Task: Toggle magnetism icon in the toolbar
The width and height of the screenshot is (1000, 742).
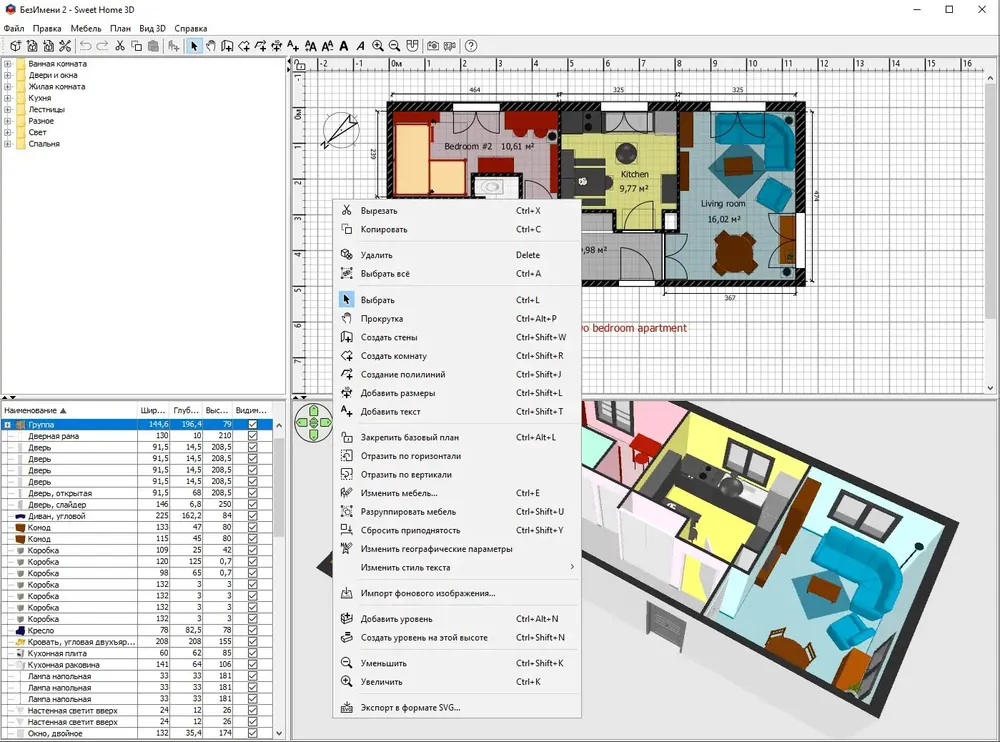Action: tap(413, 46)
